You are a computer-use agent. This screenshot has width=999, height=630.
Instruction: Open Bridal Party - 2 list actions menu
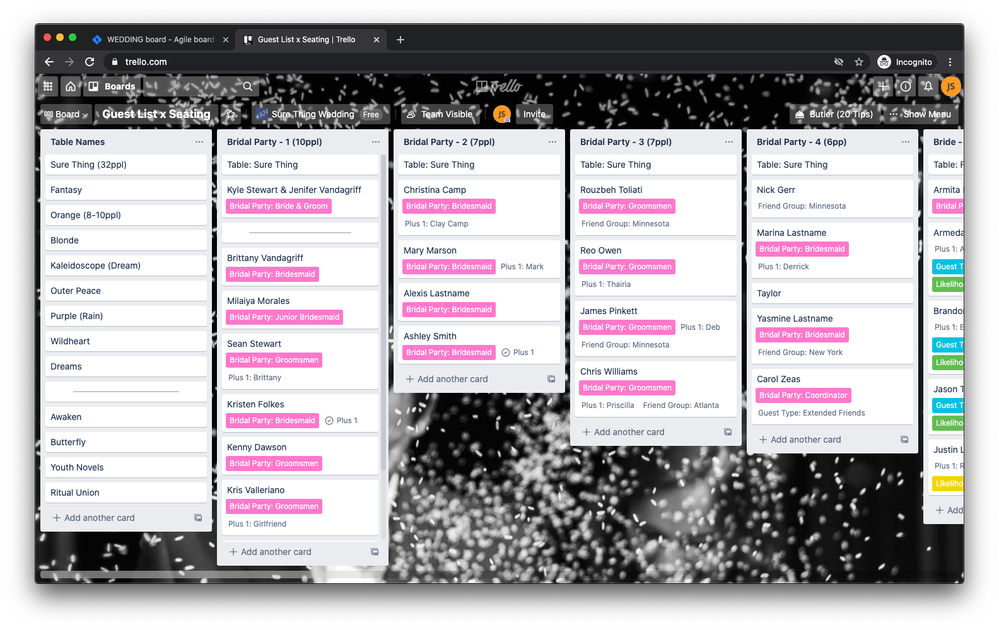(552, 142)
